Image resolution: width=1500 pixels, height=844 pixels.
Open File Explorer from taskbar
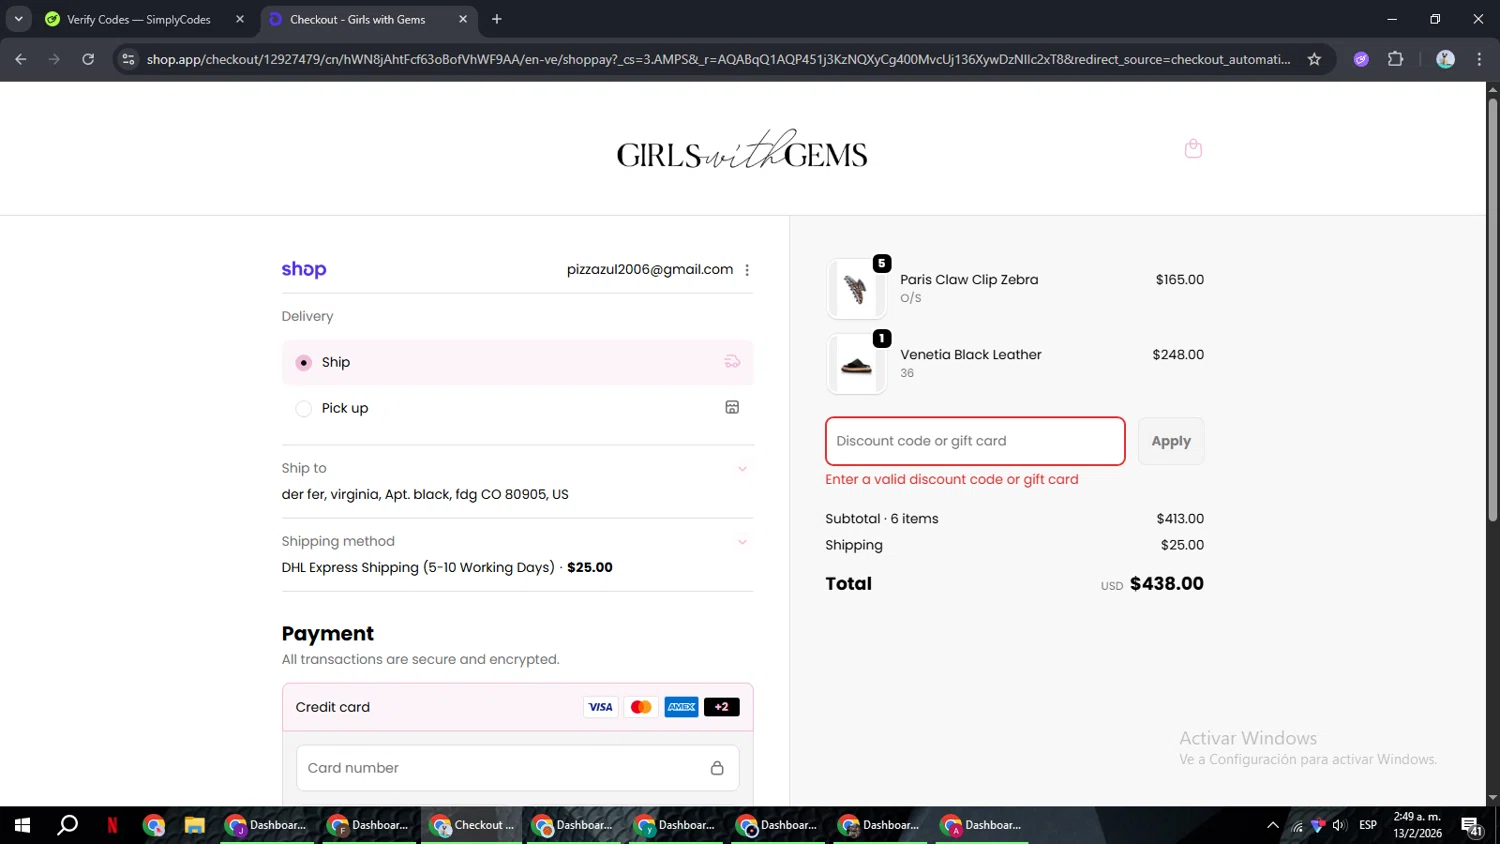point(194,825)
